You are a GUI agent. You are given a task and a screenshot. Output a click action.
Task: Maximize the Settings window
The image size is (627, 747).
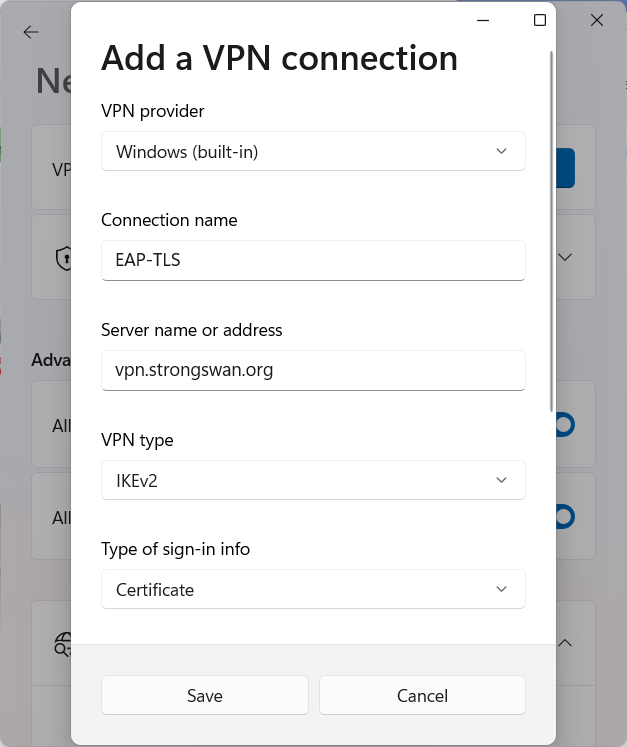540,20
